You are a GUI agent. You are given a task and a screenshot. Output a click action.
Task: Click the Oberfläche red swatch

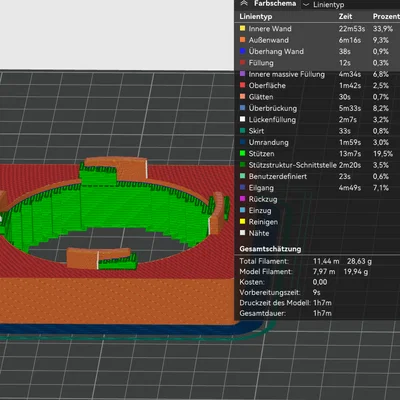[x=242, y=85]
